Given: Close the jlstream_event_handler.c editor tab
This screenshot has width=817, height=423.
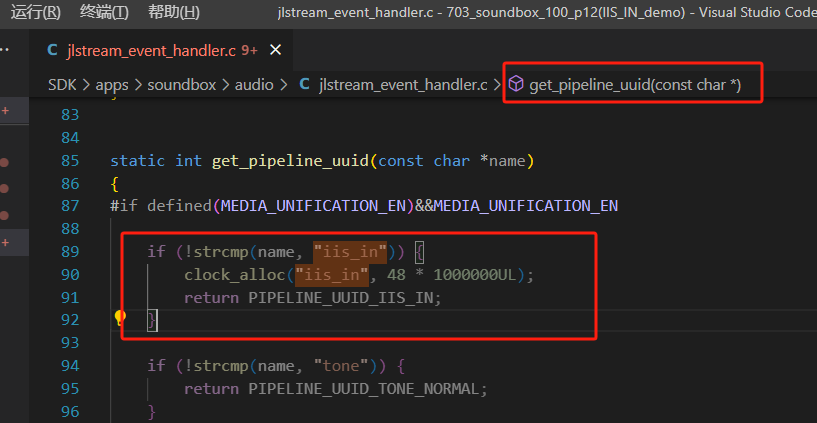Looking at the screenshot, I should 275,50.
